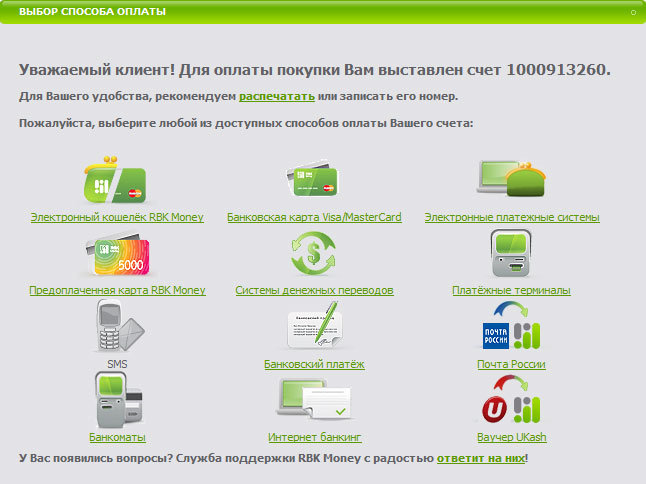The width and height of the screenshot is (646, 484).
Task: Click the invoice number 1000913260
Action: pos(556,70)
